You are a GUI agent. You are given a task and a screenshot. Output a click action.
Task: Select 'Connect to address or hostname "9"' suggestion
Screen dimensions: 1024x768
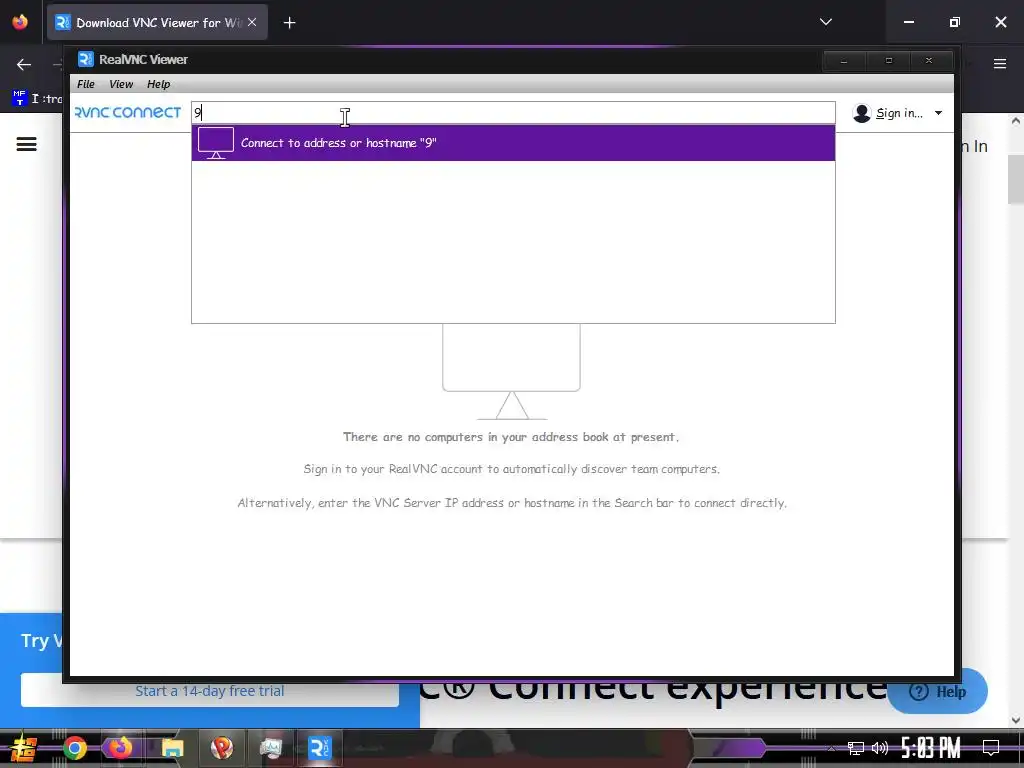pos(513,143)
